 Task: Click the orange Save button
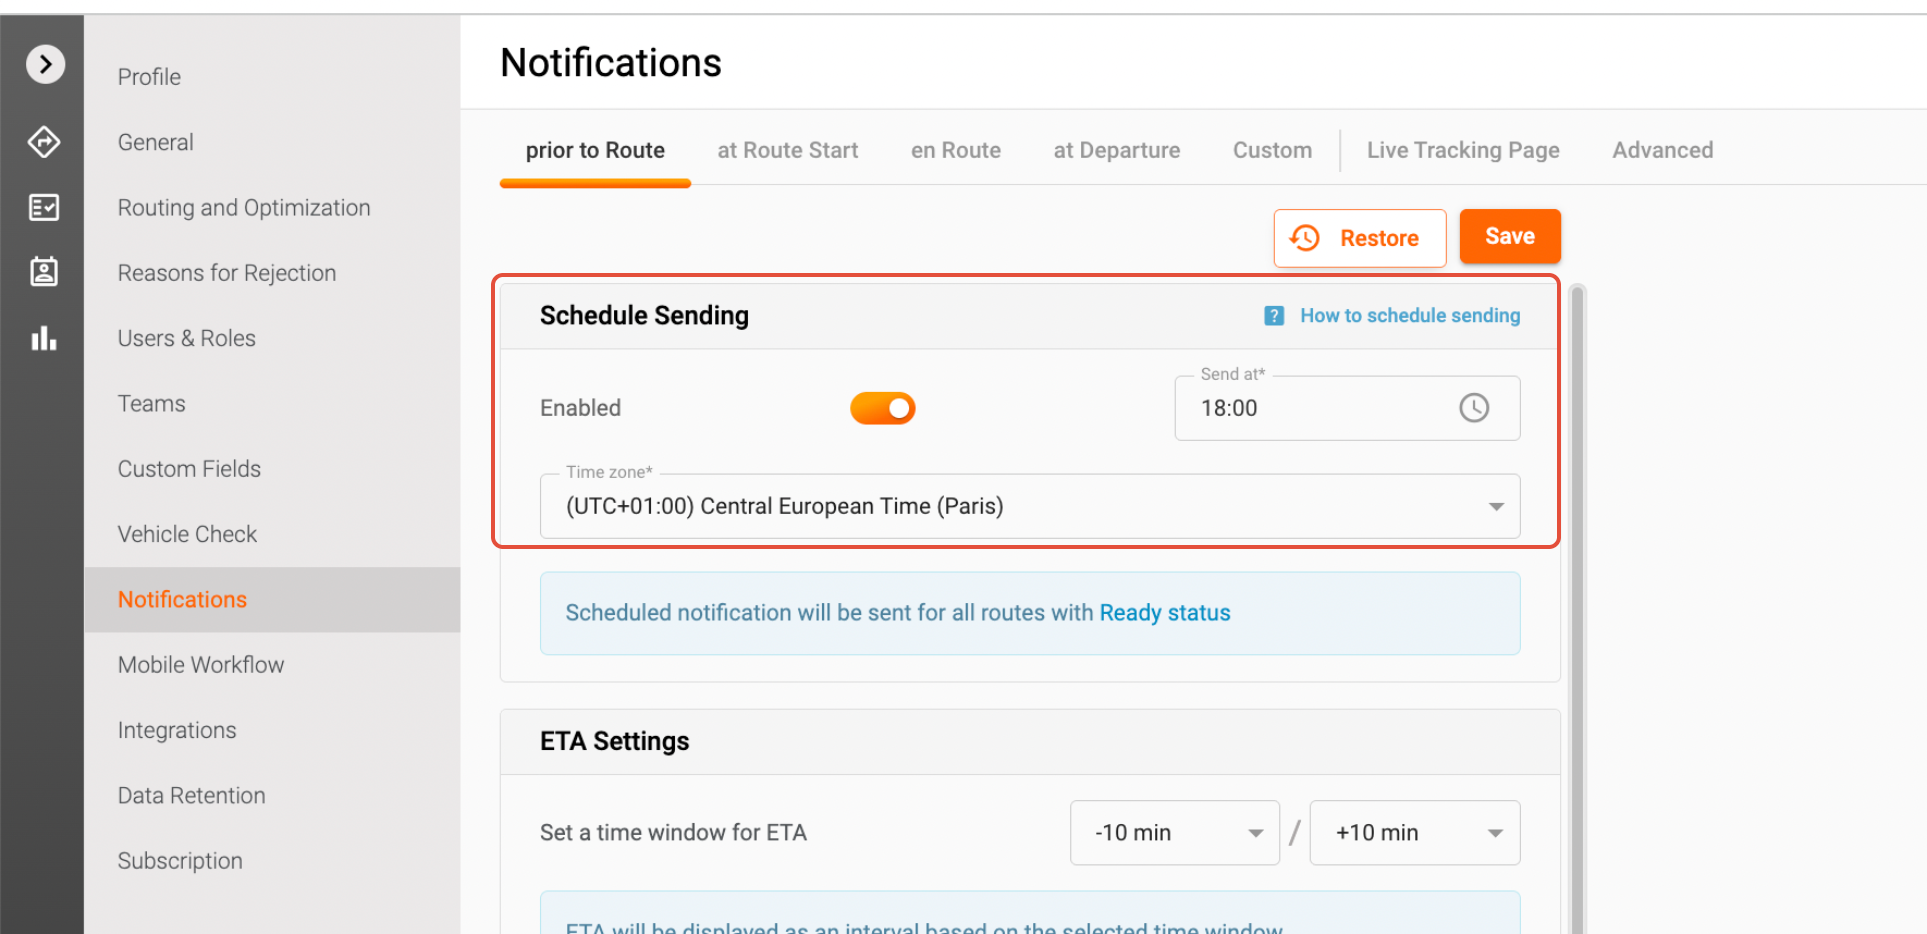pyautogui.click(x=1509, y=237)
